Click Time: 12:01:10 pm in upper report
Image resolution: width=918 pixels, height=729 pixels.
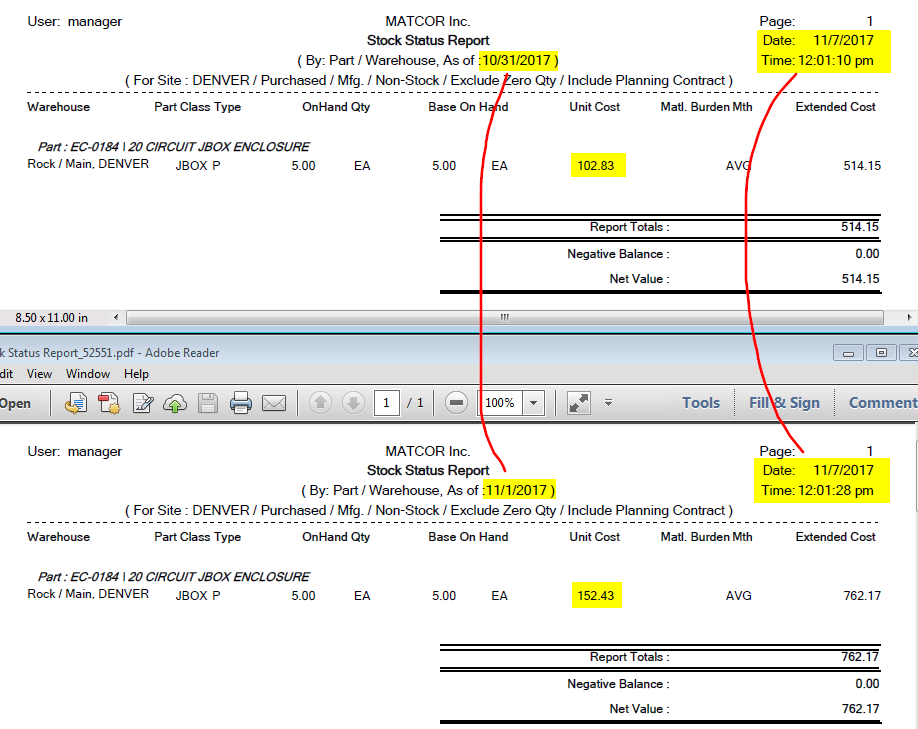tap(817, 60)
